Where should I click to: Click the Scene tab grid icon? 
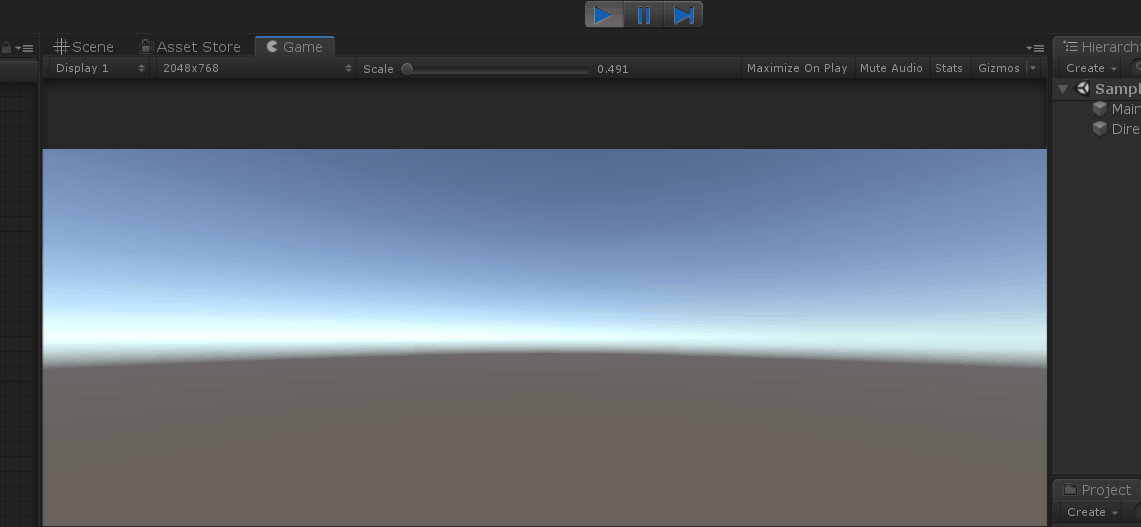(x=61, y=47)
